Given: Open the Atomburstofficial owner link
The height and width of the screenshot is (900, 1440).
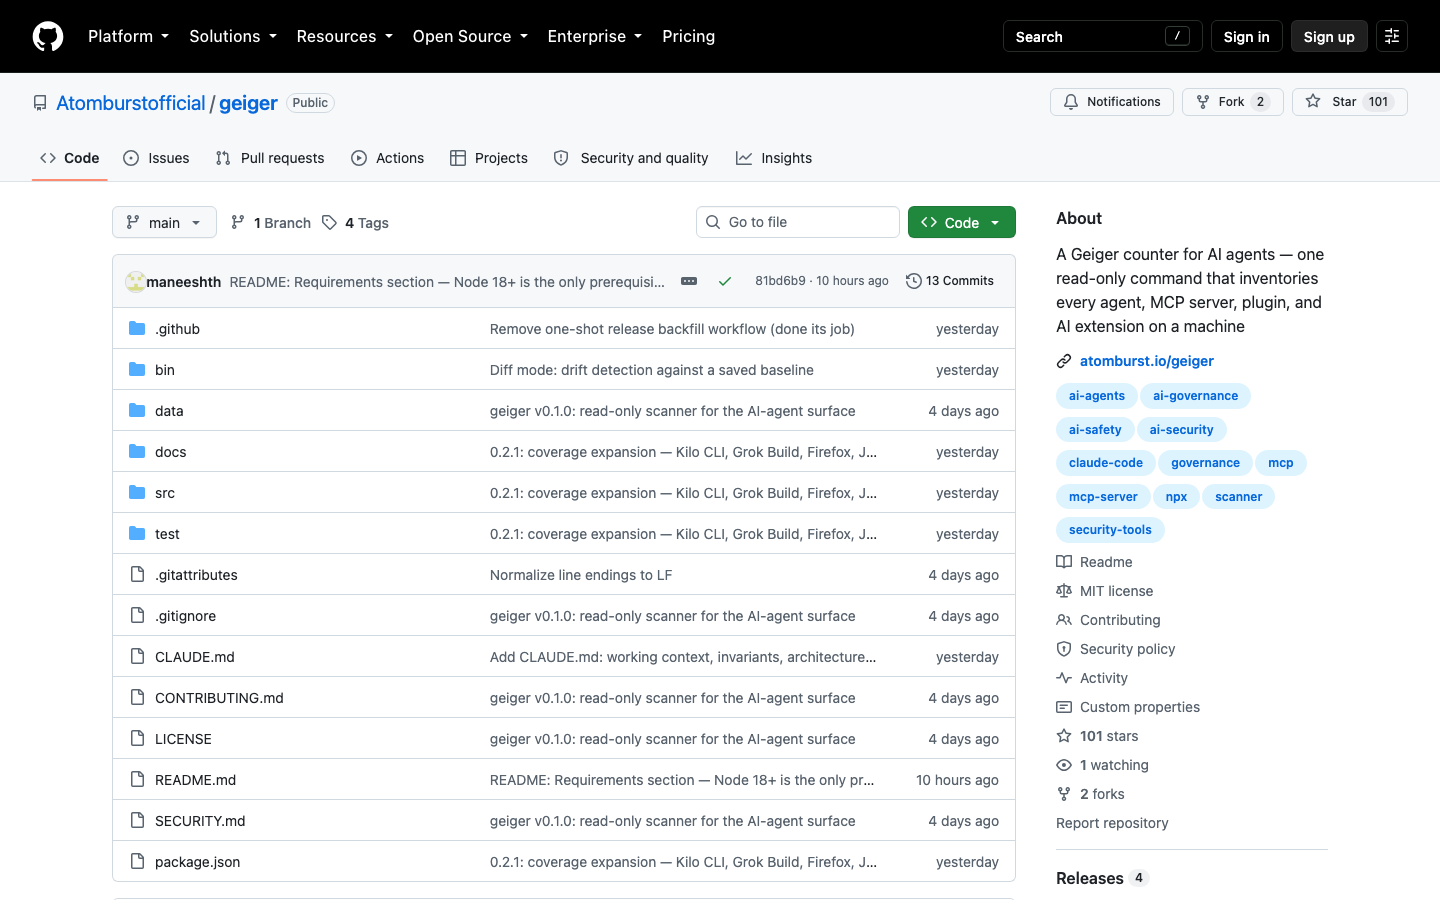Looking at the screenshot, I should coord(130,103).
